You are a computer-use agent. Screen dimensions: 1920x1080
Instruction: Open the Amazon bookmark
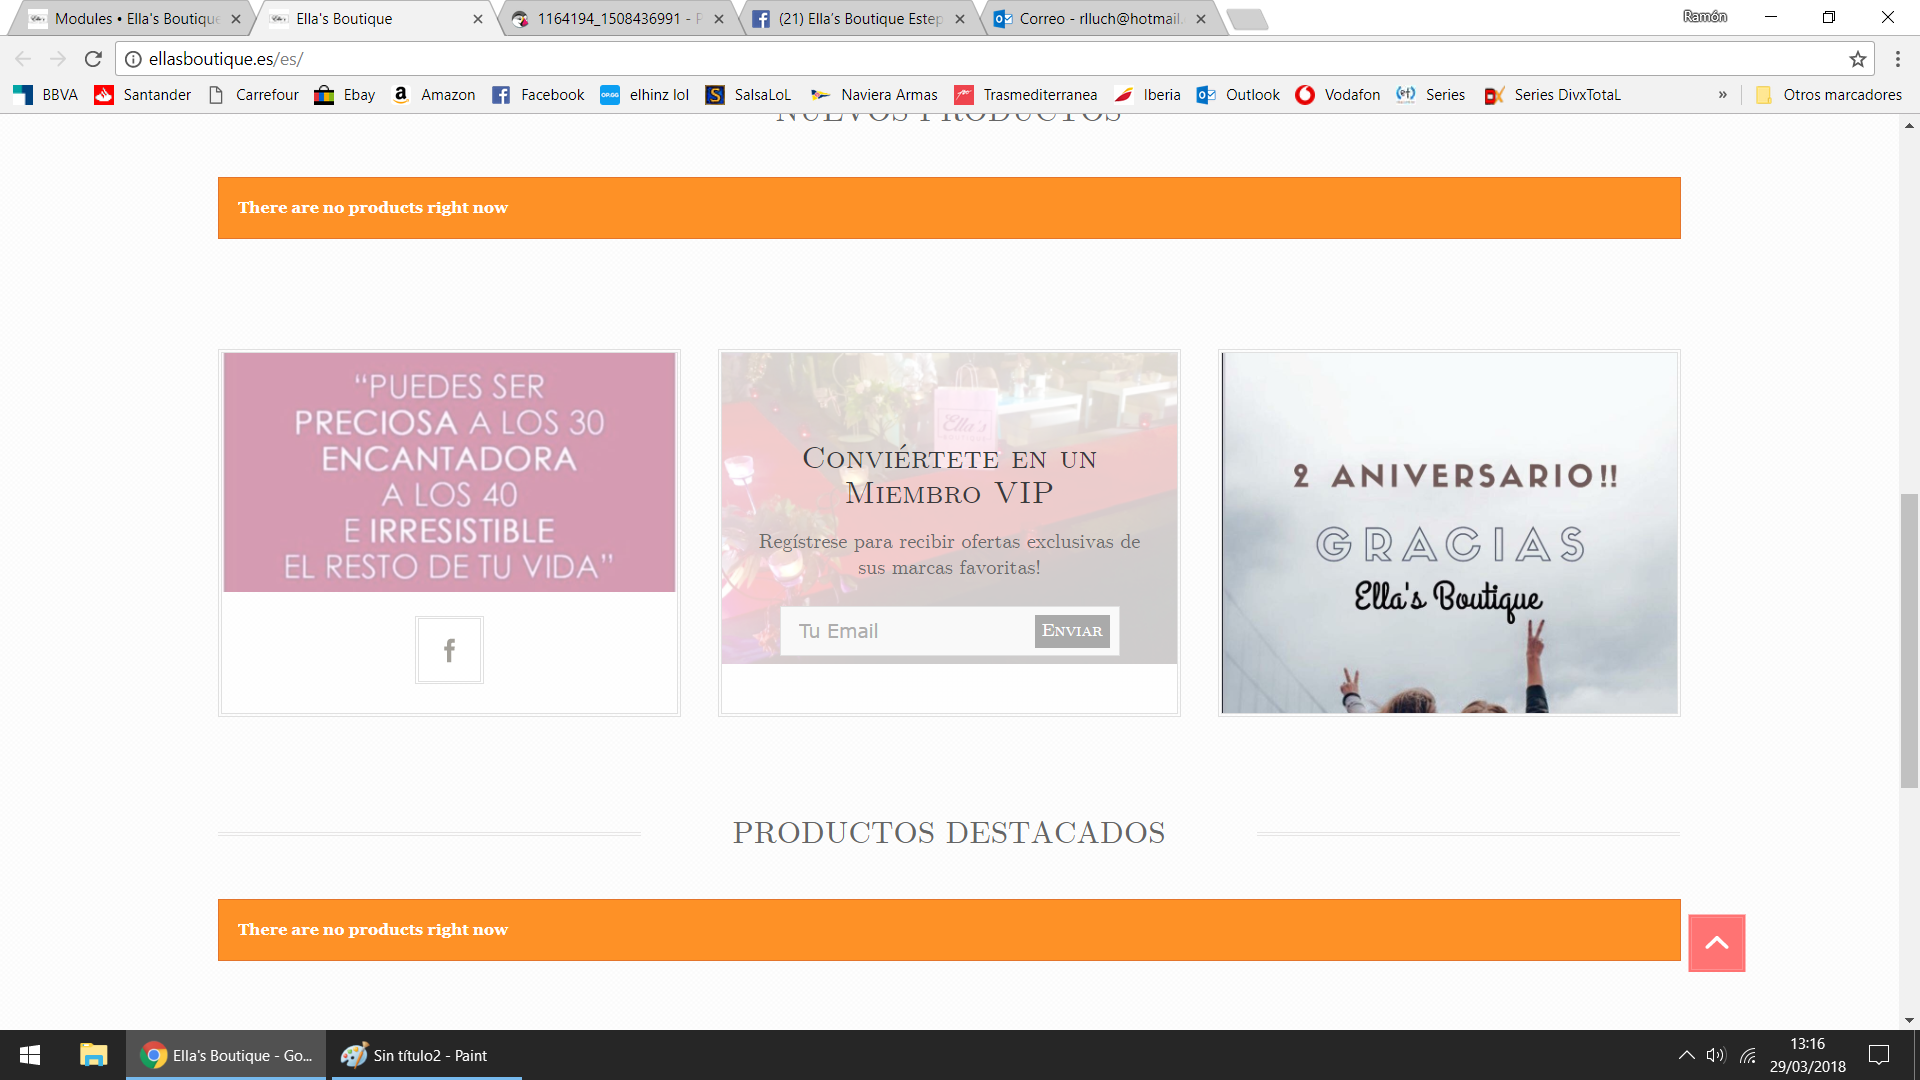434,95
